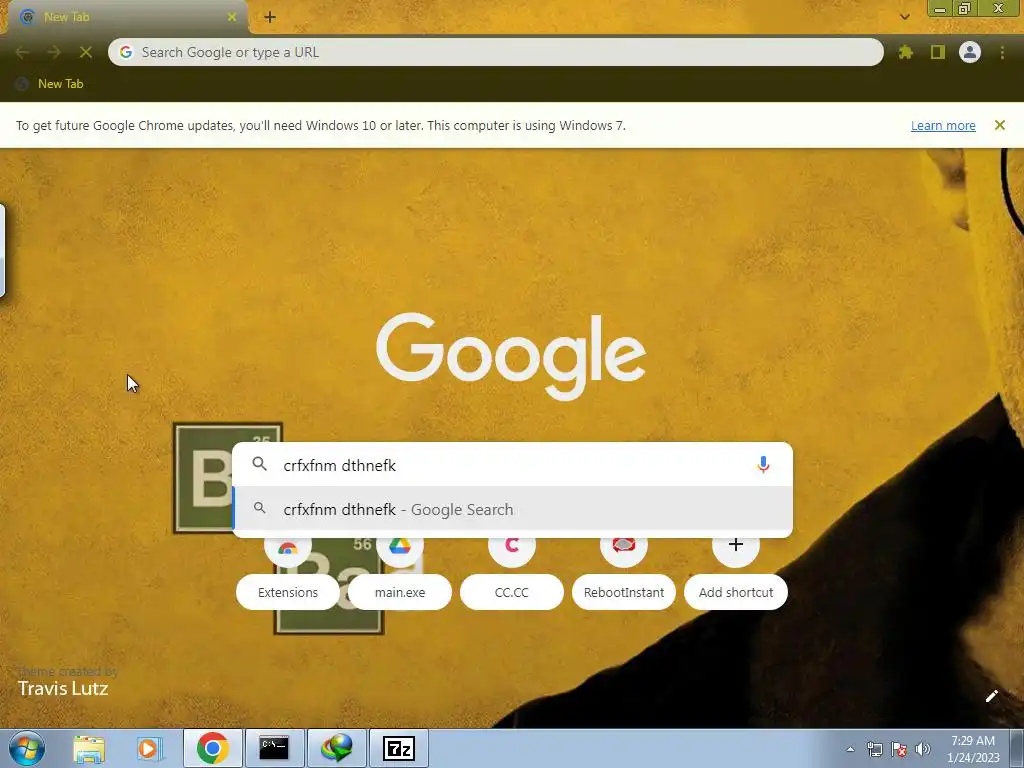
Task: Switch to Chrome in the taskbar
Action: click(x=212, y=748)
